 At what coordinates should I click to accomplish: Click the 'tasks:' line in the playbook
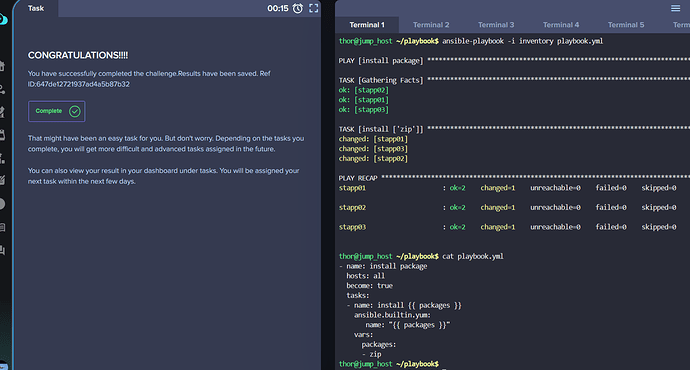(358, 296)
